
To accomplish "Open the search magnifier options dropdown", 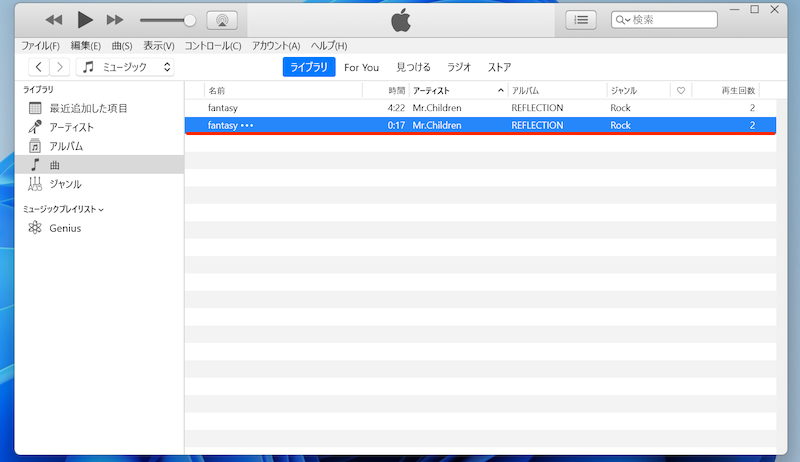I will point(624,20).
